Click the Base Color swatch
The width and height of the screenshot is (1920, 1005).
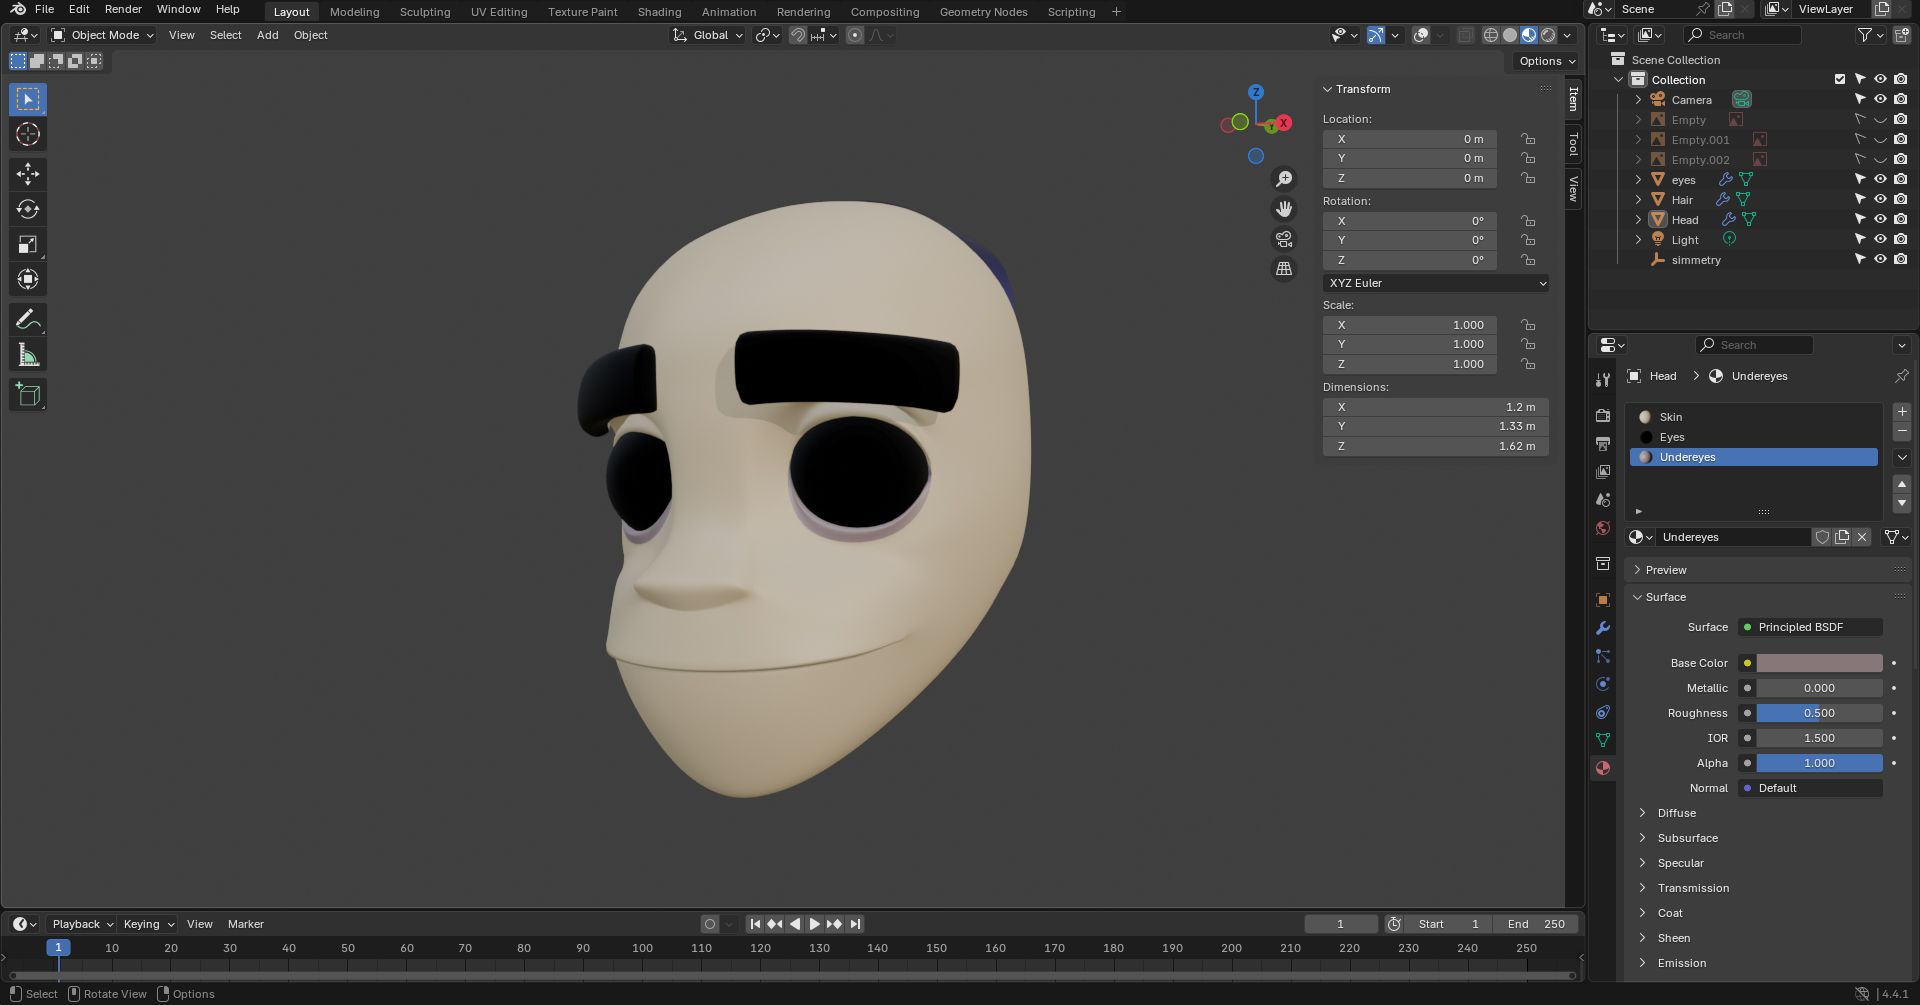pos(1819,663)
